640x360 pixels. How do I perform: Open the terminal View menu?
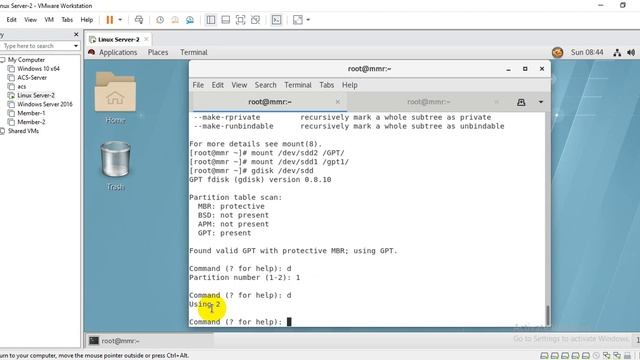[x=239, y=85]
